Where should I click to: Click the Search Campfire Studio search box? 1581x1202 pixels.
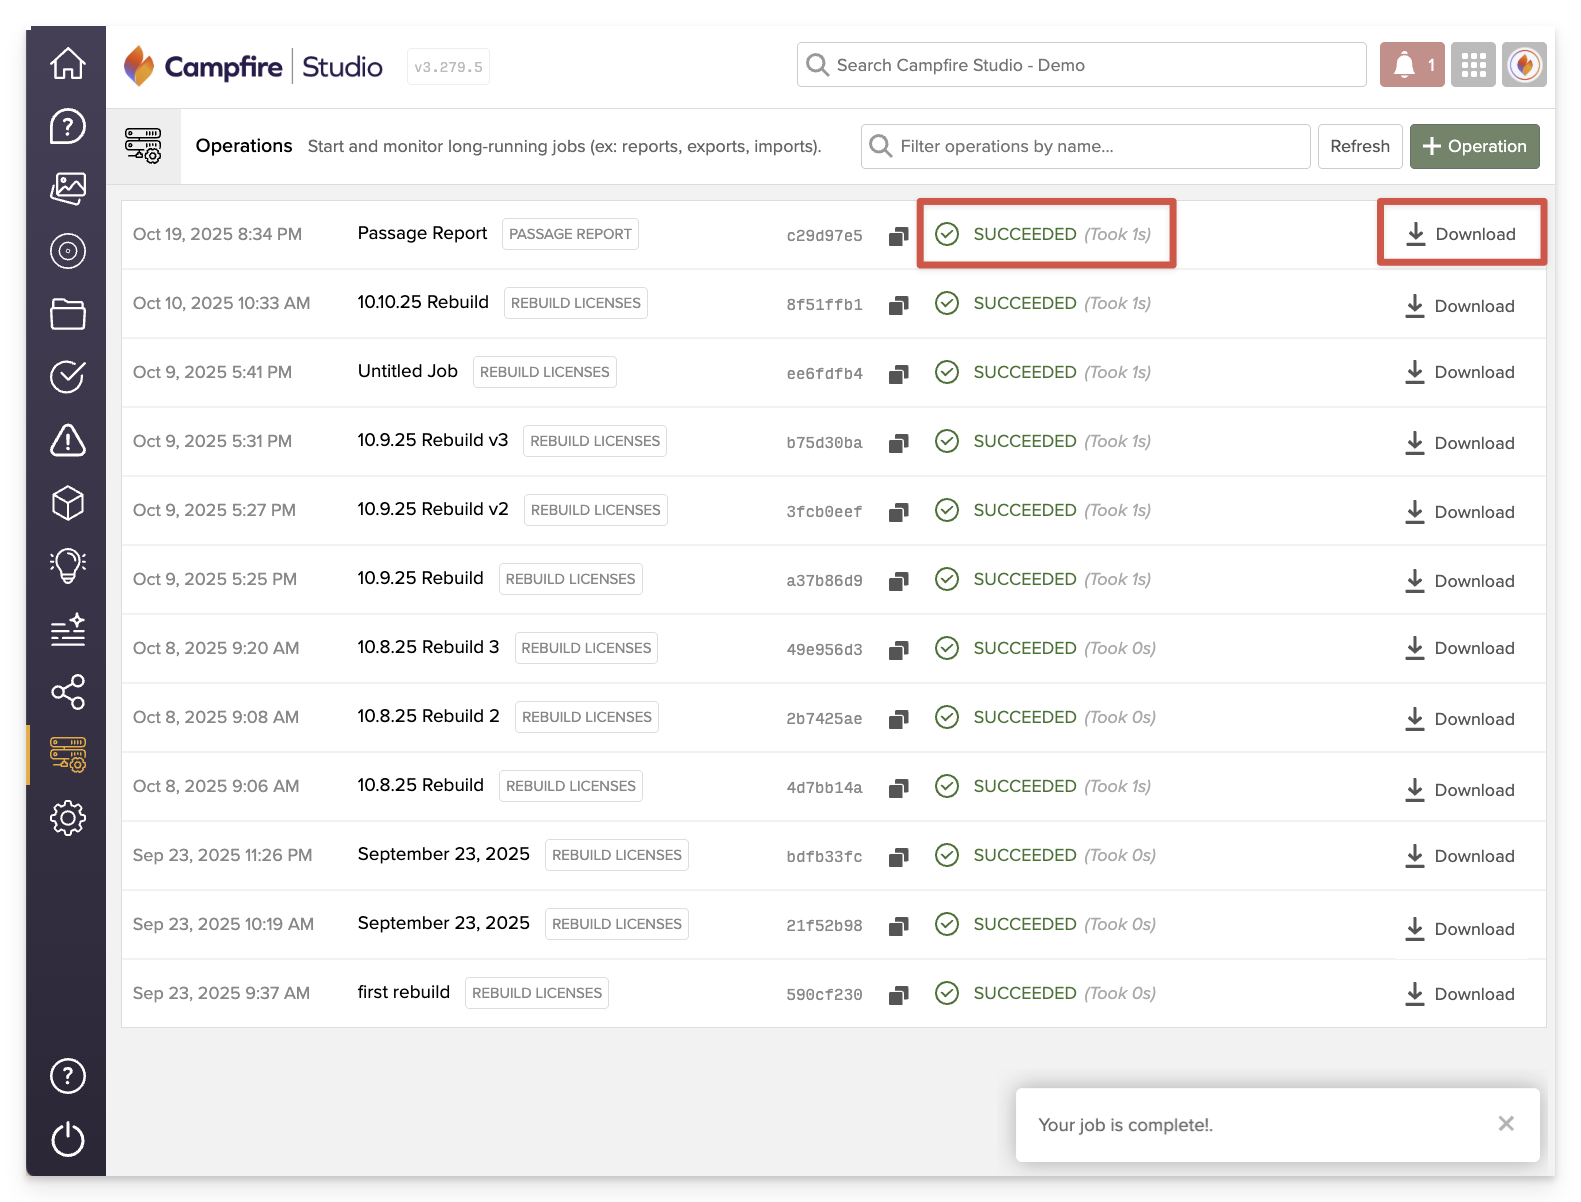click(x=1081, y=65)
